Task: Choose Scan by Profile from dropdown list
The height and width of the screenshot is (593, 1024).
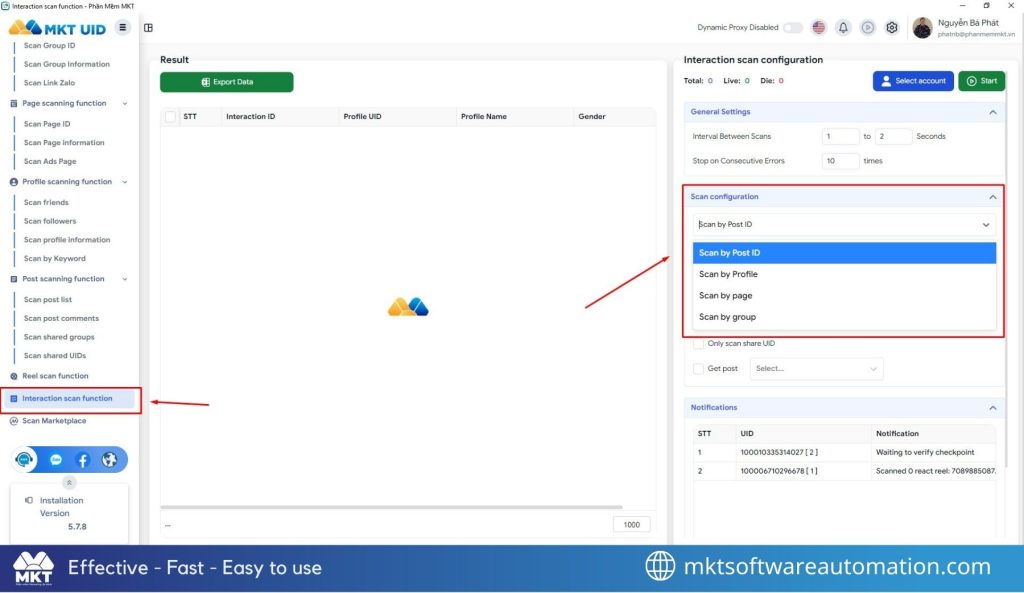Action: coord(728,274)
